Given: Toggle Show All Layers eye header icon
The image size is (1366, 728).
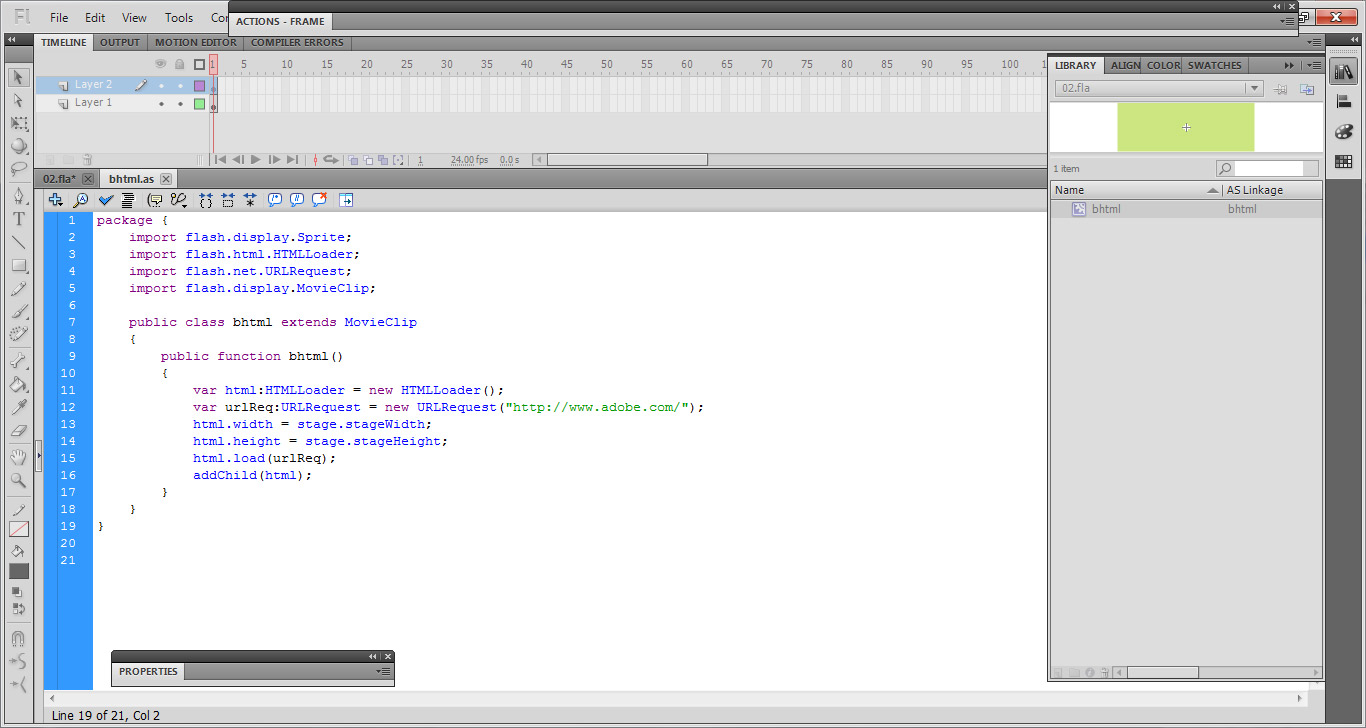Looking at the screenshot, I should click(x=160, y=64).
